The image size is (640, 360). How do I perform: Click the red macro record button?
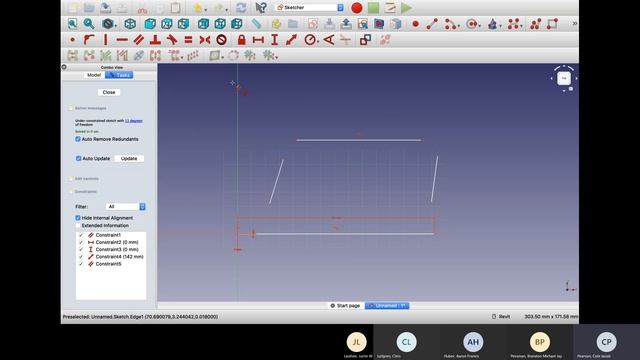pos(357,7)
